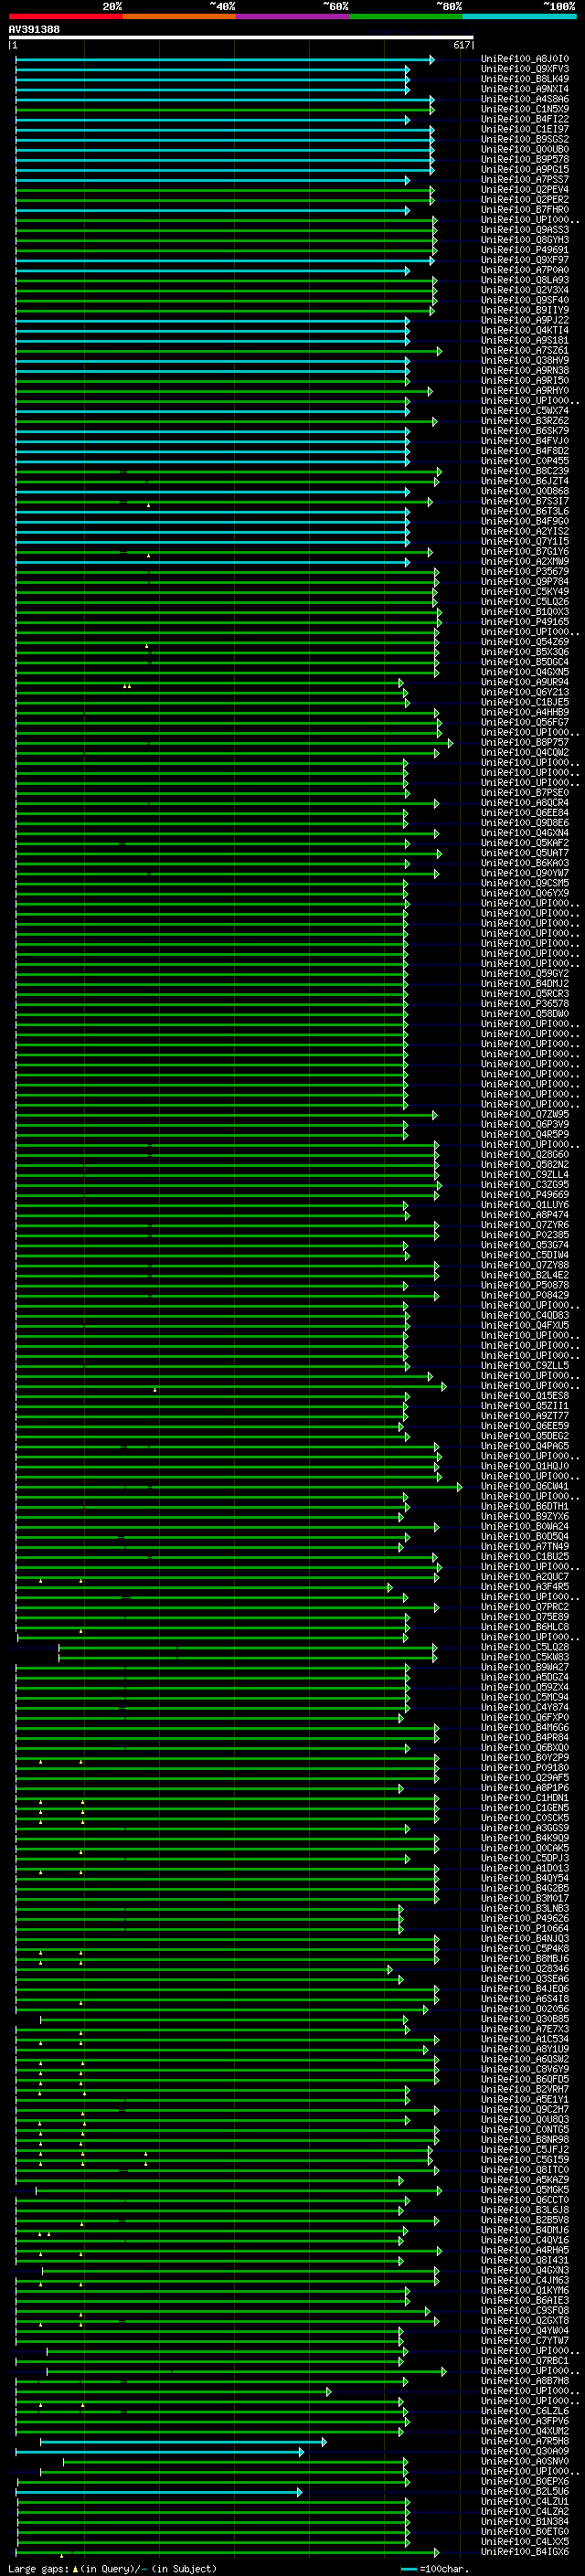Open hit UniRef100_A8J0I0
Image resolution: width=585 pixels, height=2576 pixels.
[x=525, y=60]
